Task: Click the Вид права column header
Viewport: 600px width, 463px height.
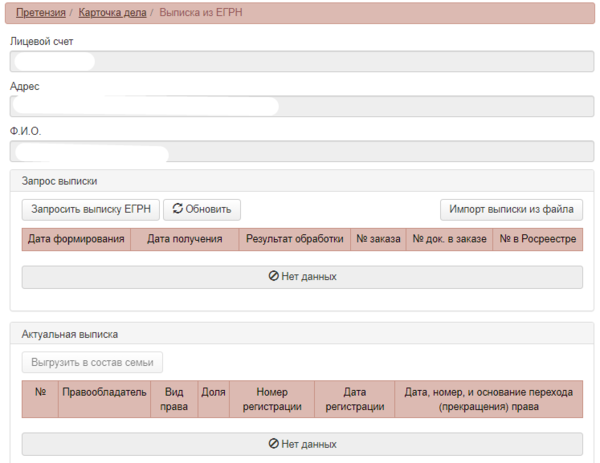Action: coord(174,399)
